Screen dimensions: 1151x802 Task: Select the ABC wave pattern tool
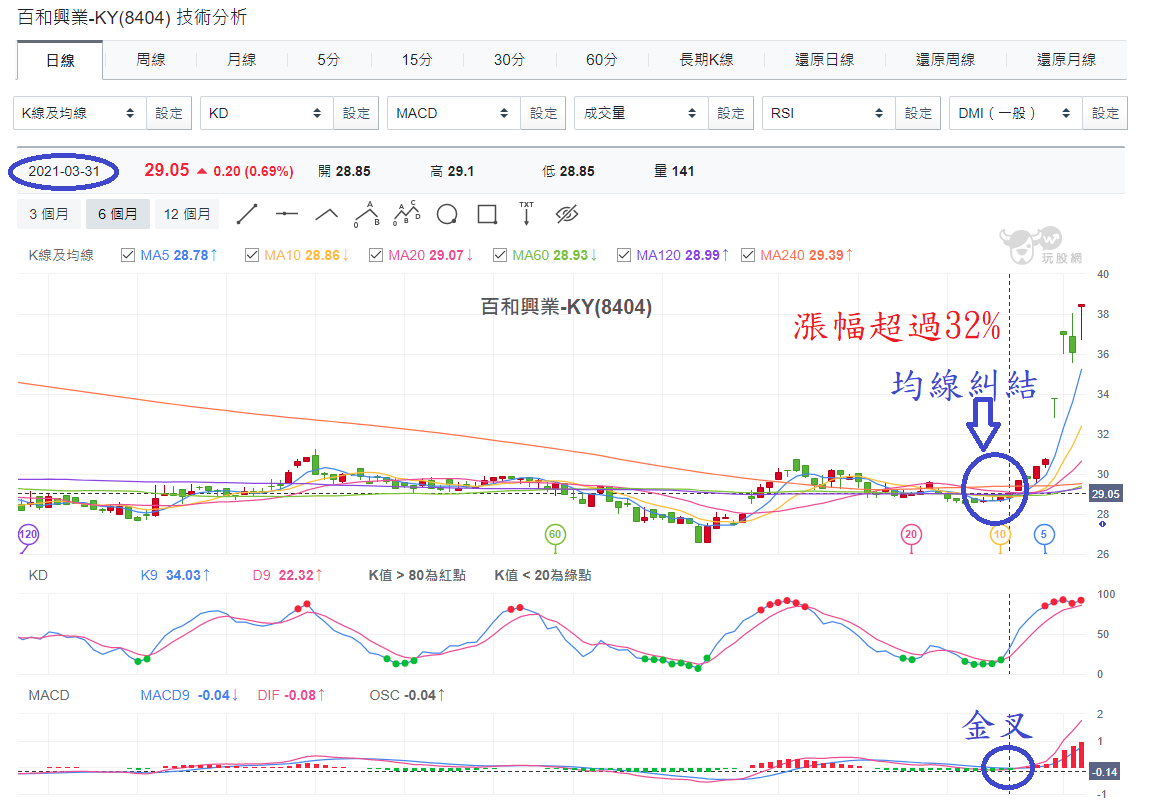coord(366,214)
